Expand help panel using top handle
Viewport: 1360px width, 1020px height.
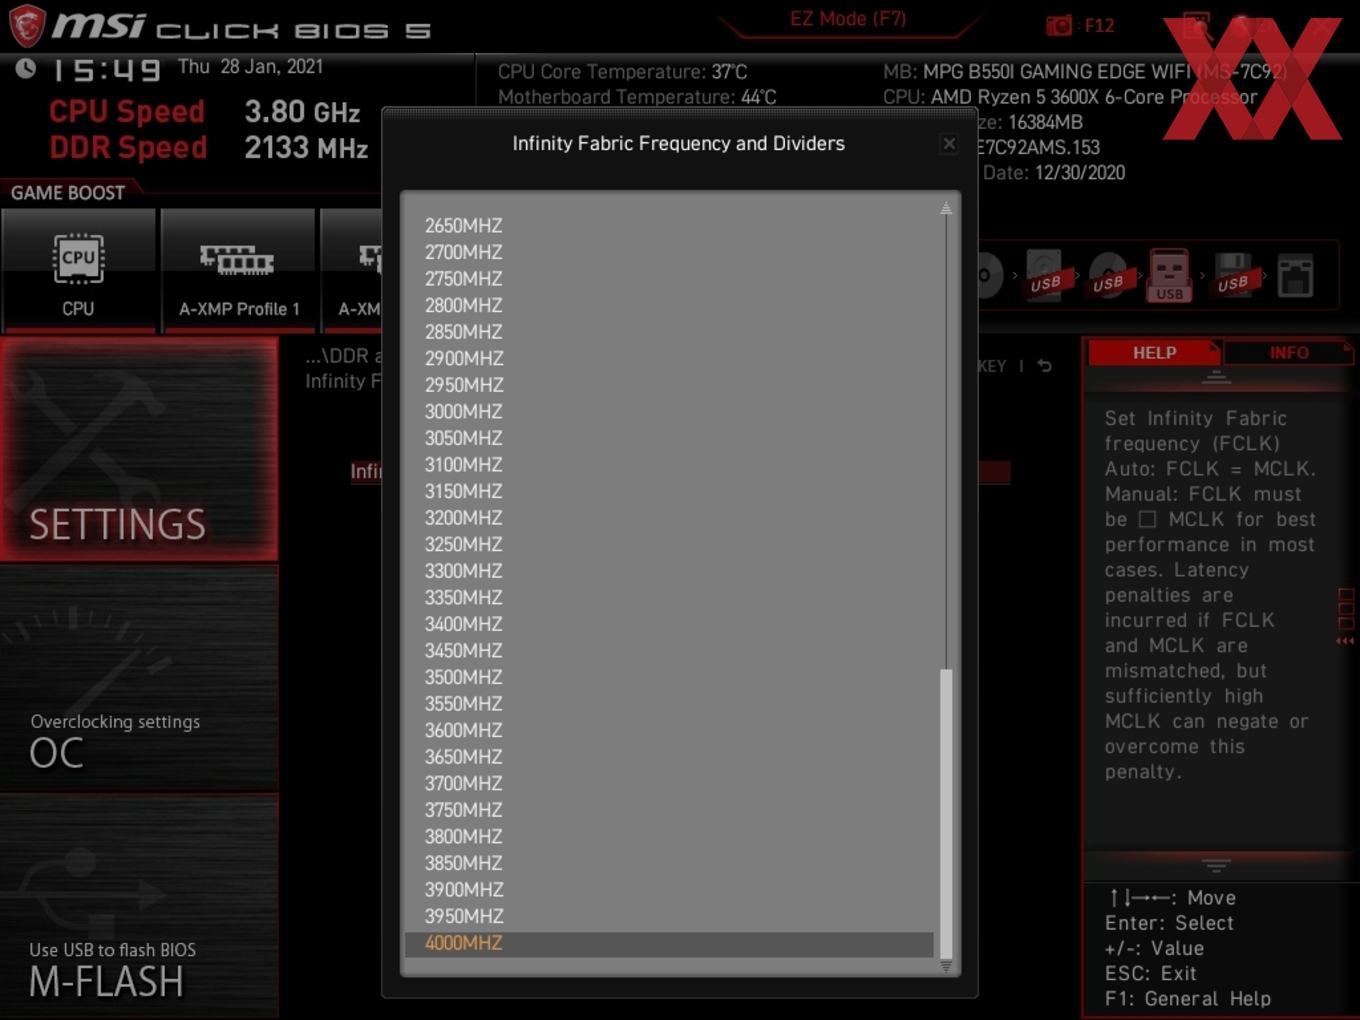(1216, 377)
